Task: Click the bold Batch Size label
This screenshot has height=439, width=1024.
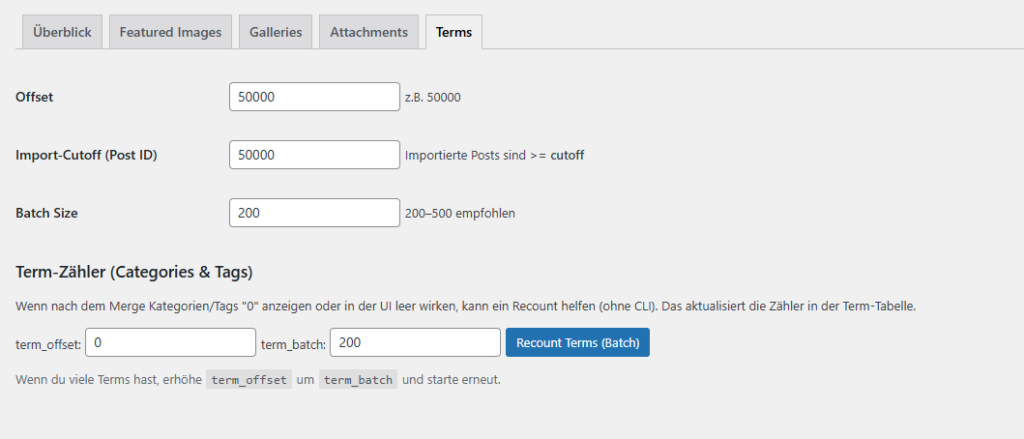Action: pyautogui.click(x=47, y=213)
